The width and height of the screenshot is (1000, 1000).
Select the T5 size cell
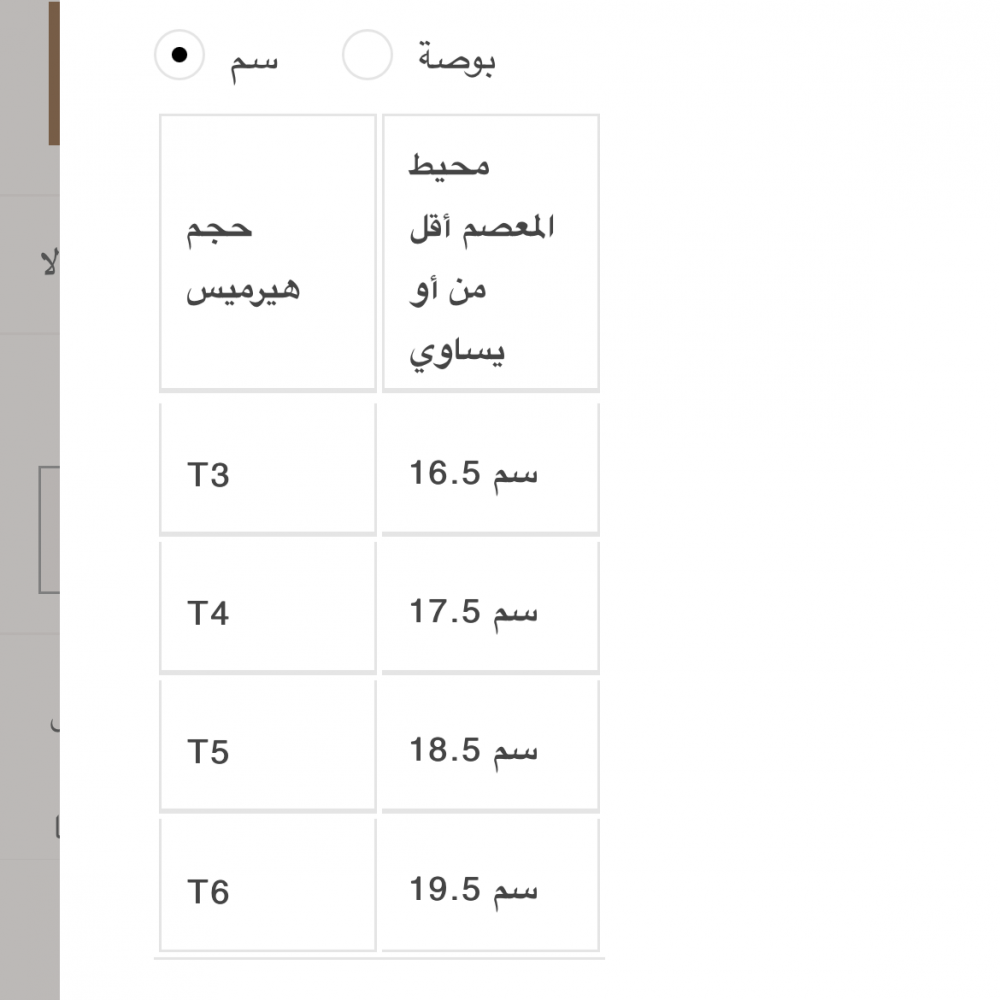pos(267,746)
